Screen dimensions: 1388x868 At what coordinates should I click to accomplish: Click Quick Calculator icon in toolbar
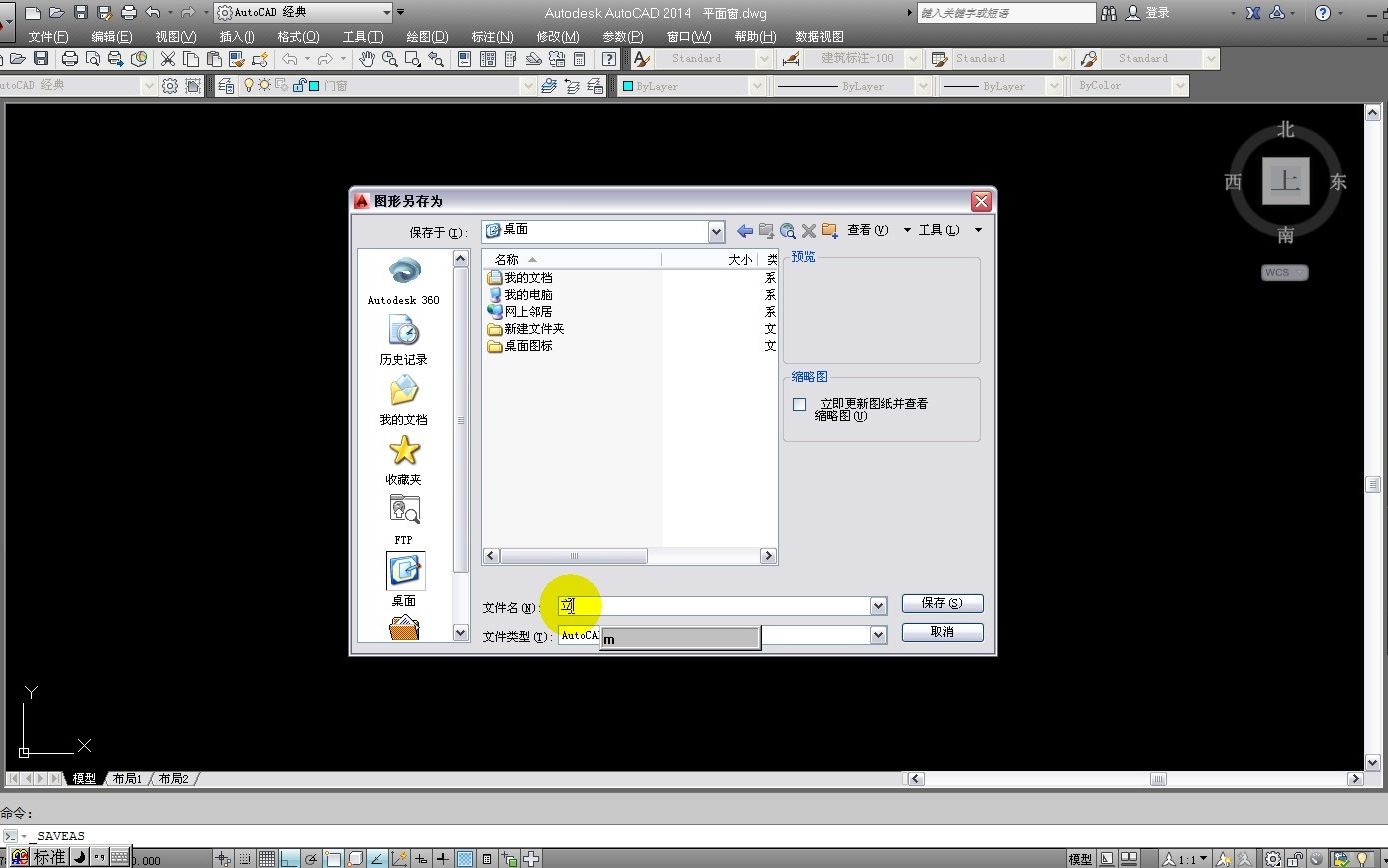[579, 59]
